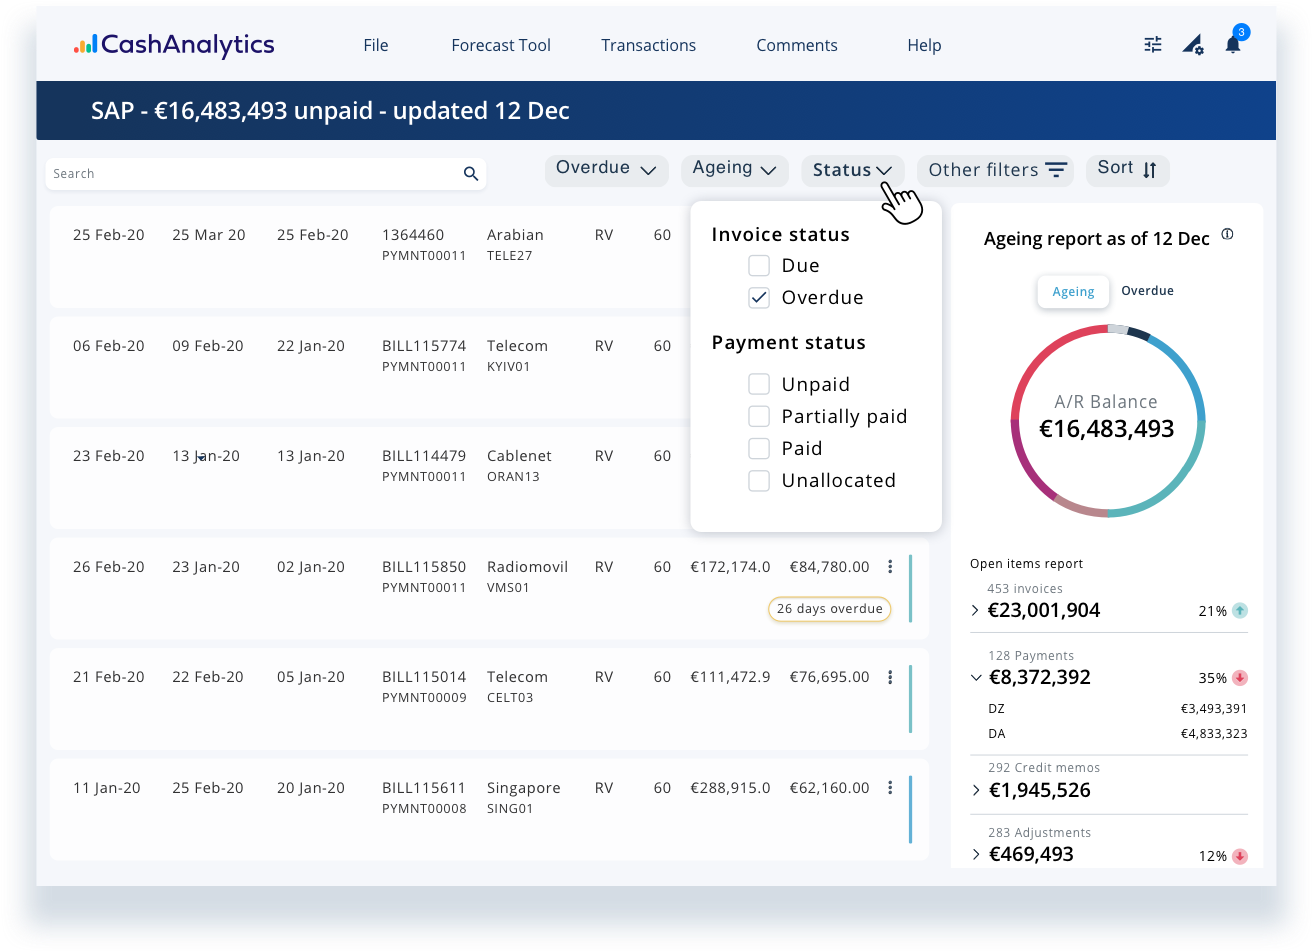Select invoice BILL114479
The width and height of the screenshot is (1313, 952).
[424, 456]
